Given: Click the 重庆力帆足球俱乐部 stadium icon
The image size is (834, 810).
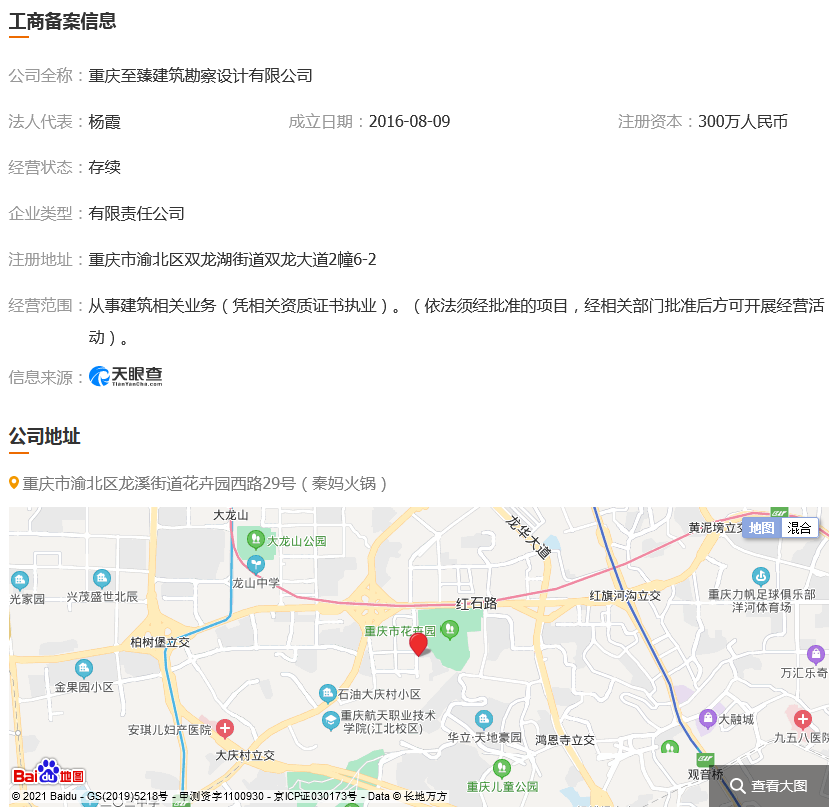Looking at the screenshot, I should point(761,577).
